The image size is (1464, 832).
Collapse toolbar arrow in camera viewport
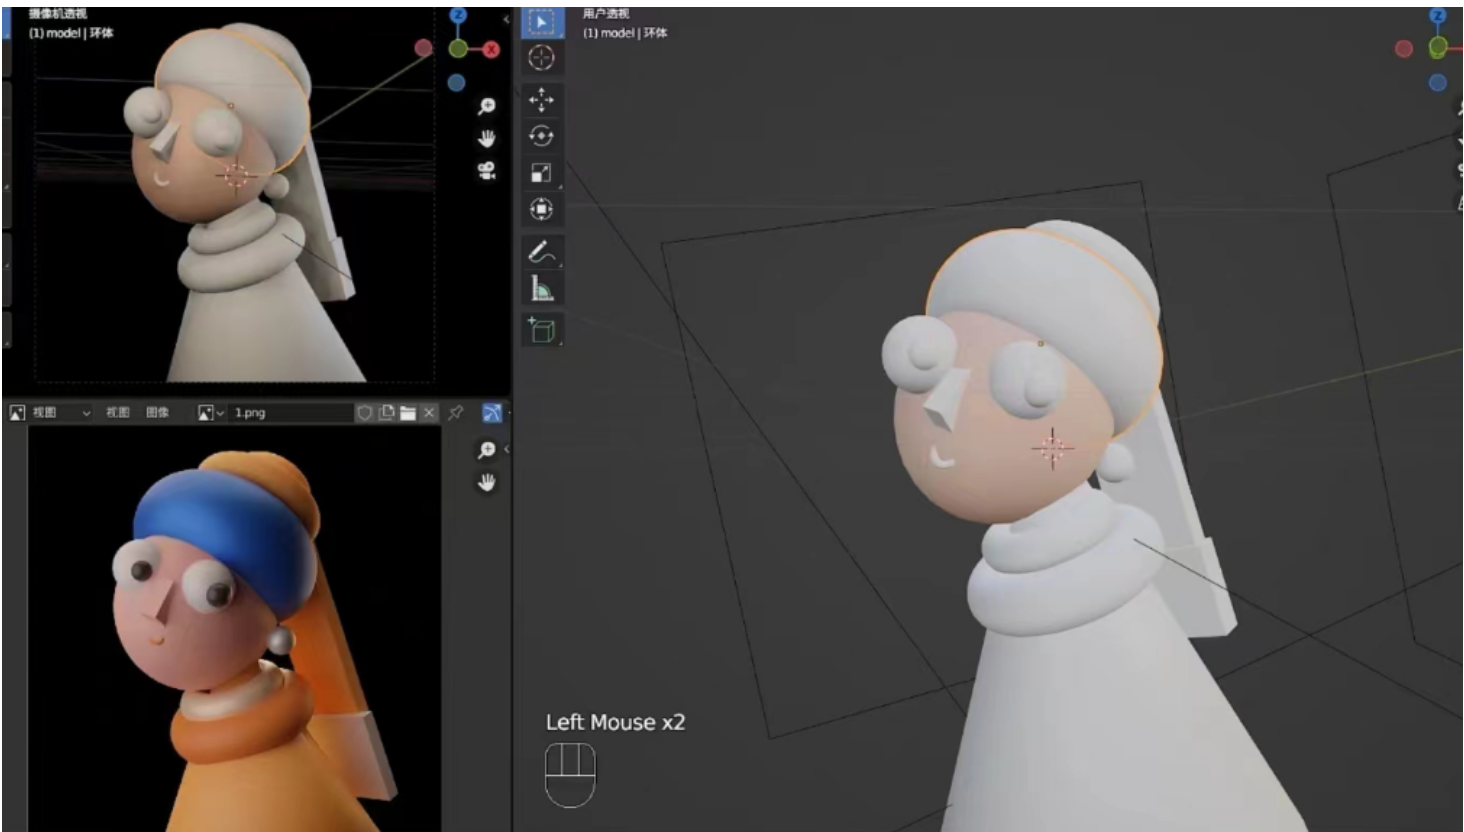(506, 19)
